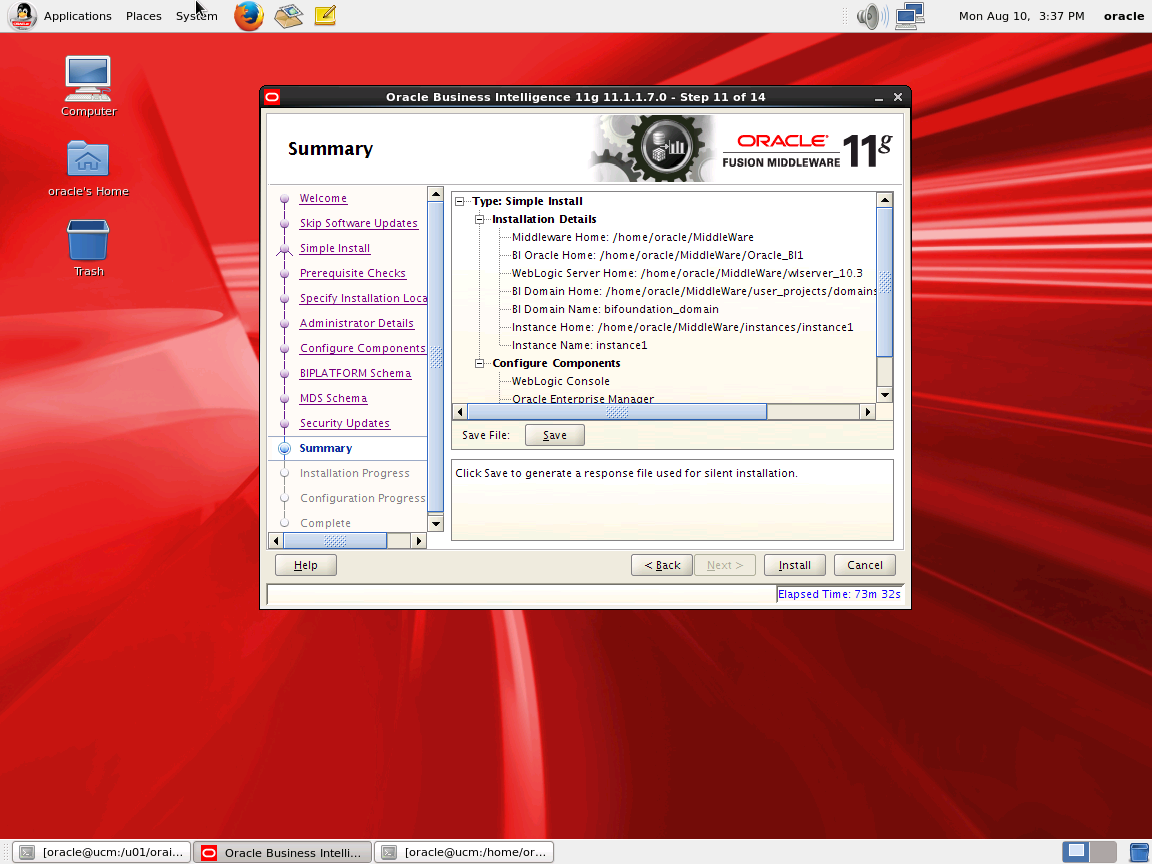Click the steps list scroll left arrow
1152x864 pixels.
coord(276,541)
